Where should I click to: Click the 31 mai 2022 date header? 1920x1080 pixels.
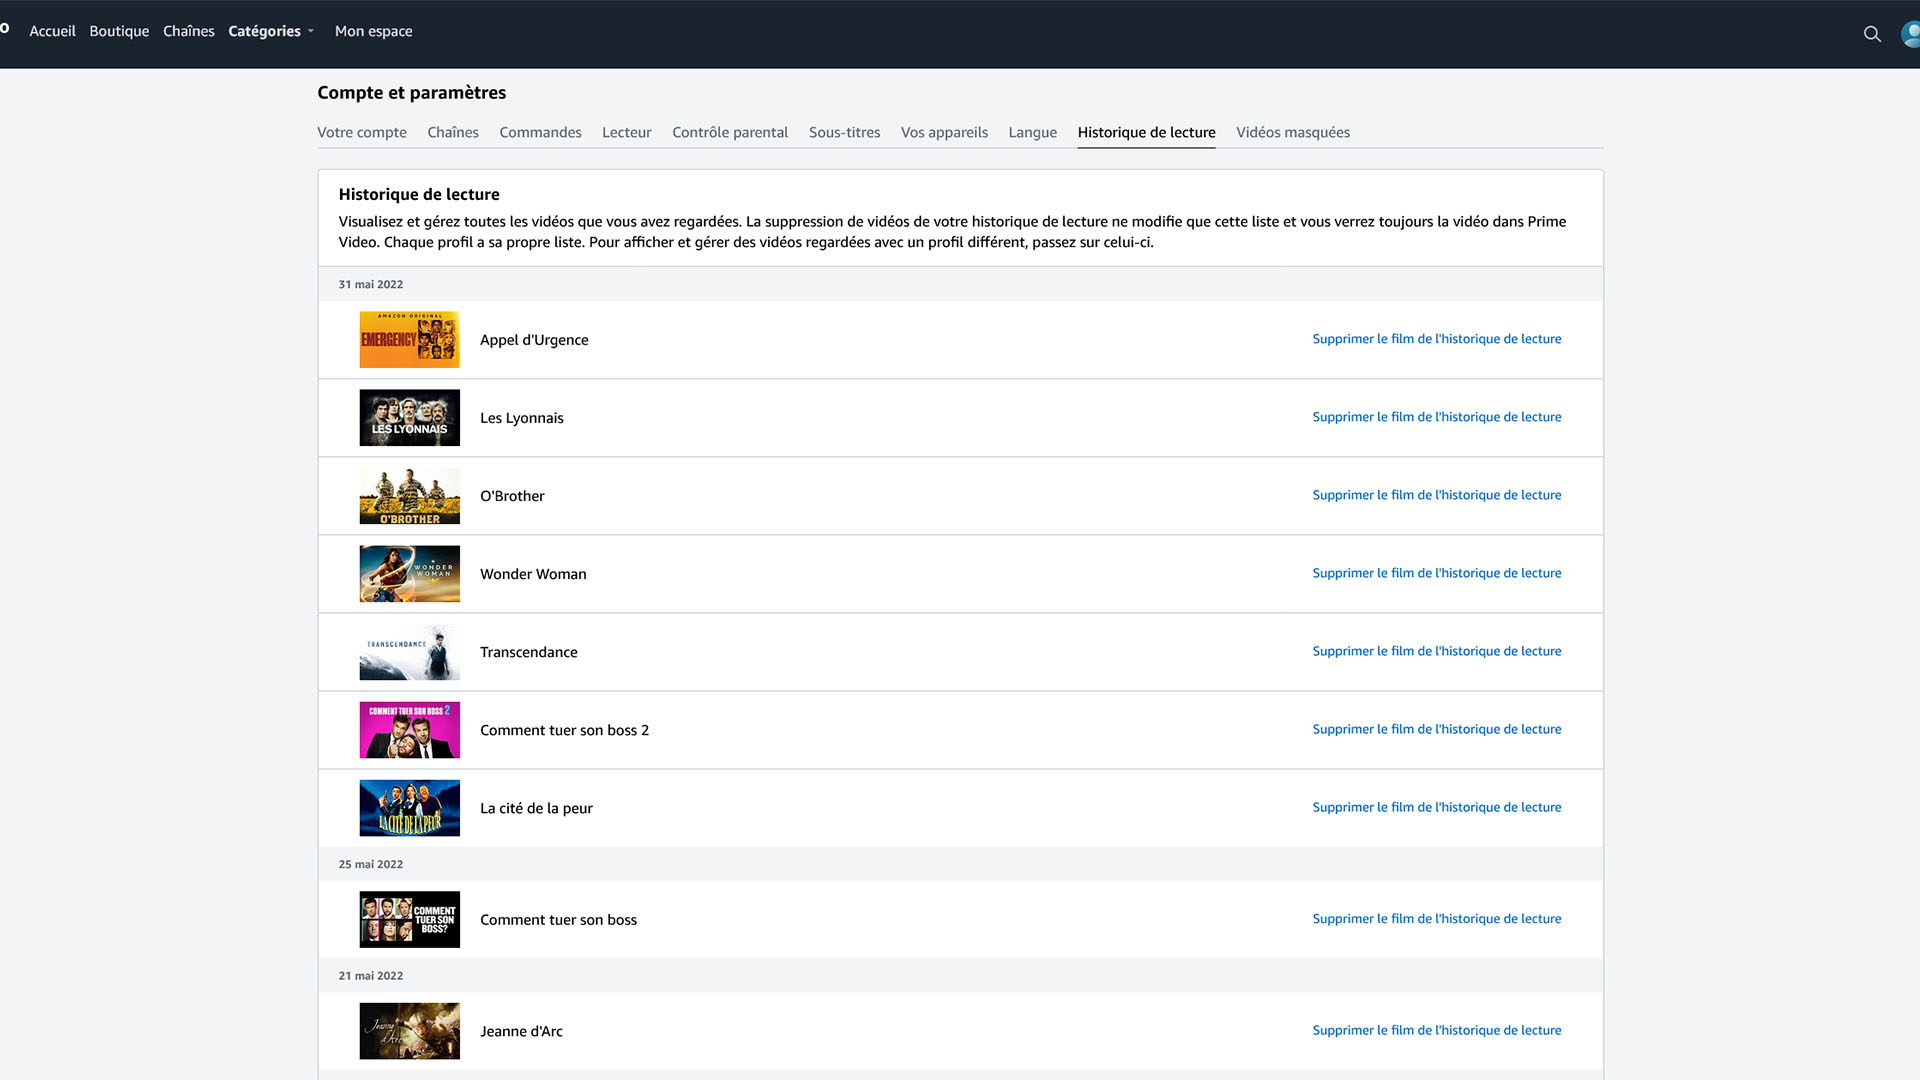(371, 284)
